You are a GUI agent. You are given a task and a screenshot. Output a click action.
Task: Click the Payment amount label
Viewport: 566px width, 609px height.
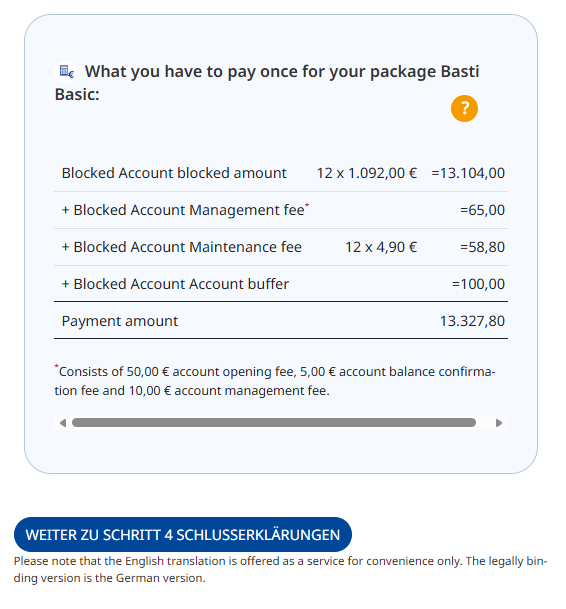click(120, 321)
